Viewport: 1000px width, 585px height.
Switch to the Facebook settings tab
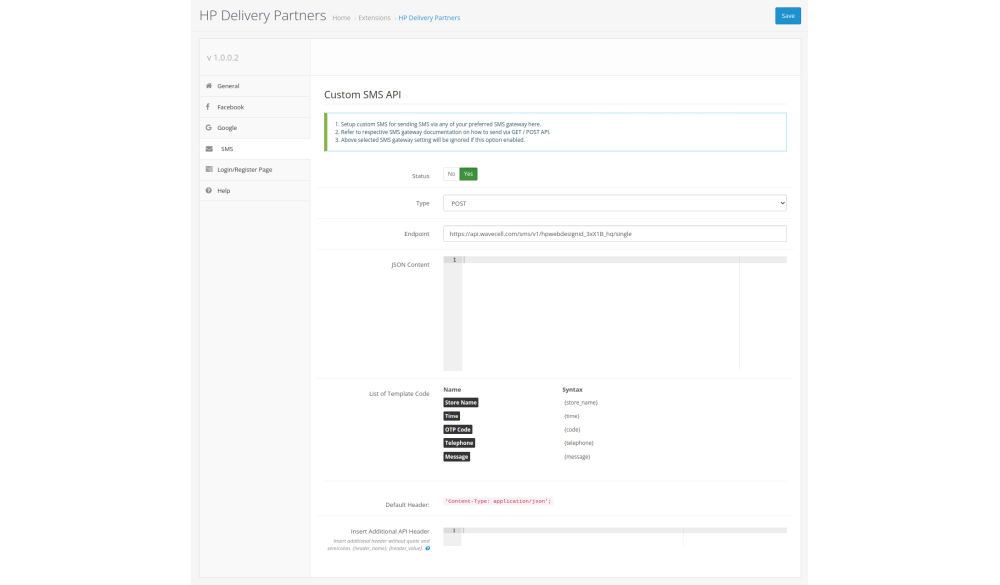point(230,107)
